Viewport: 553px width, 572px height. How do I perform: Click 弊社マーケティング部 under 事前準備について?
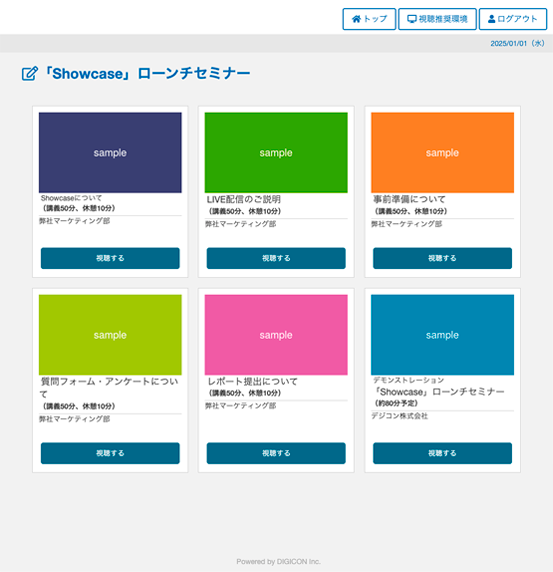coord(407,224)
